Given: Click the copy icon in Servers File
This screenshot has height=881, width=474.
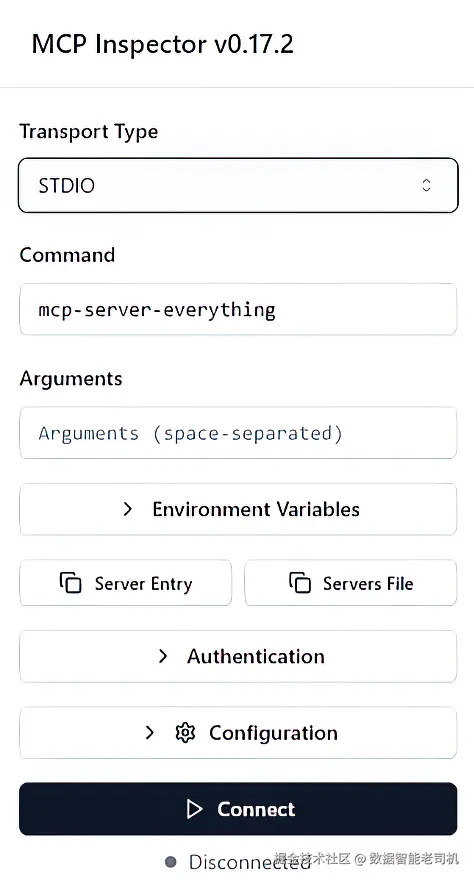Looking at the screenshot, I should click(x=300, y=583).
